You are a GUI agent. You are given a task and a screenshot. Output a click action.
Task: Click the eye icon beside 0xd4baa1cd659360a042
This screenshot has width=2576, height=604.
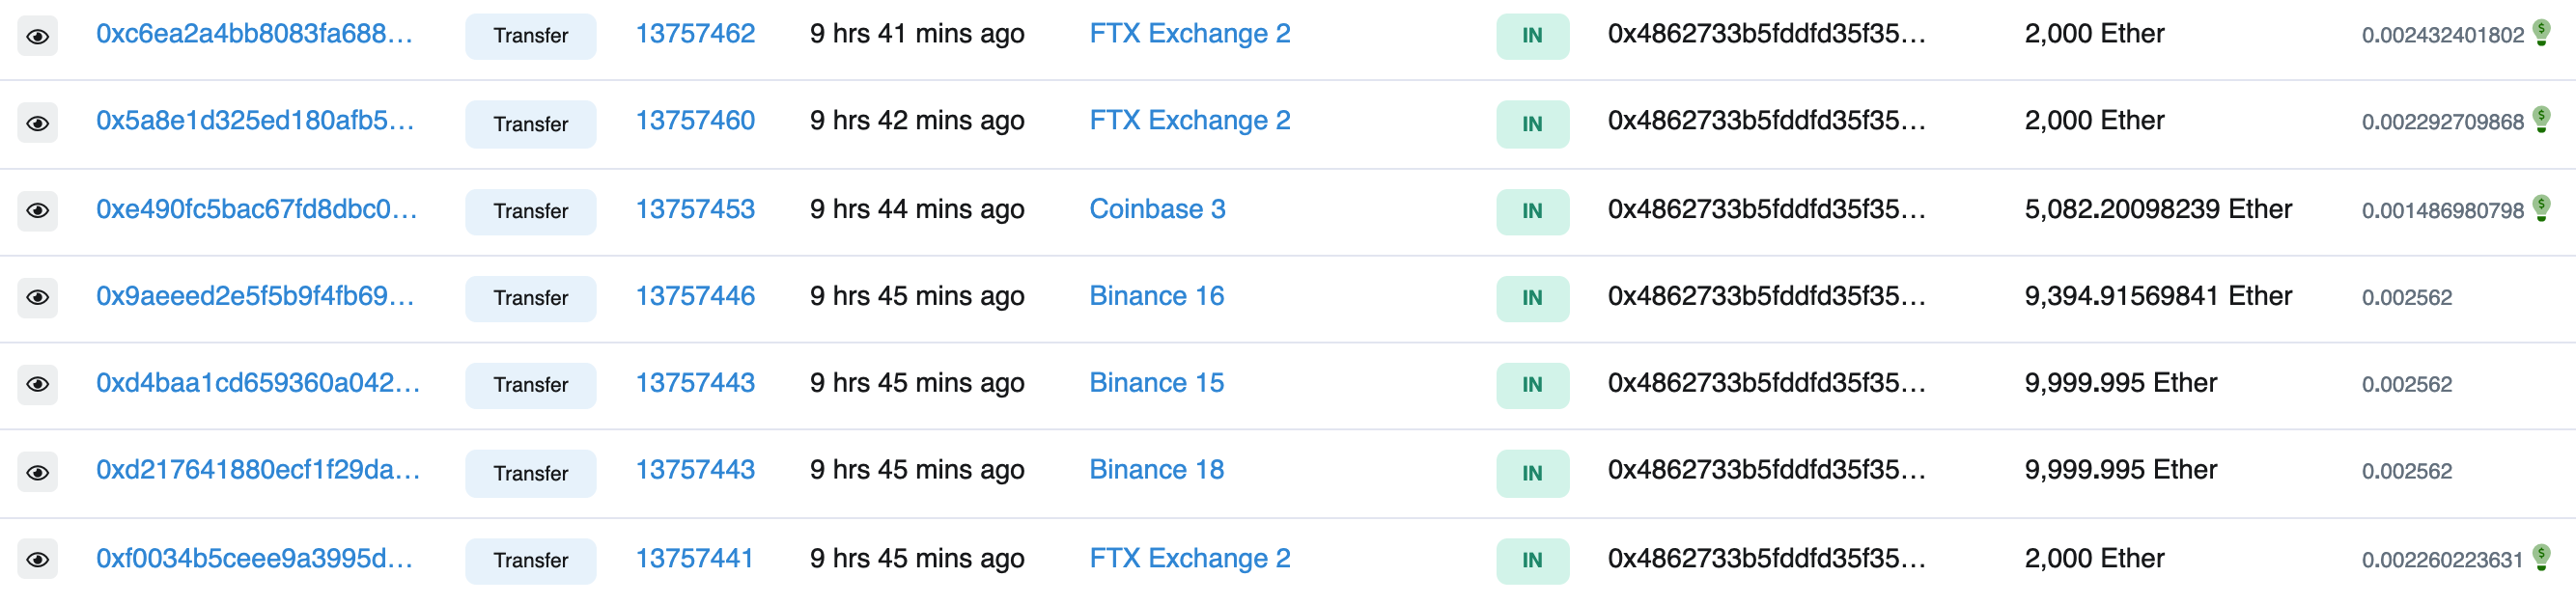(38, 384)
